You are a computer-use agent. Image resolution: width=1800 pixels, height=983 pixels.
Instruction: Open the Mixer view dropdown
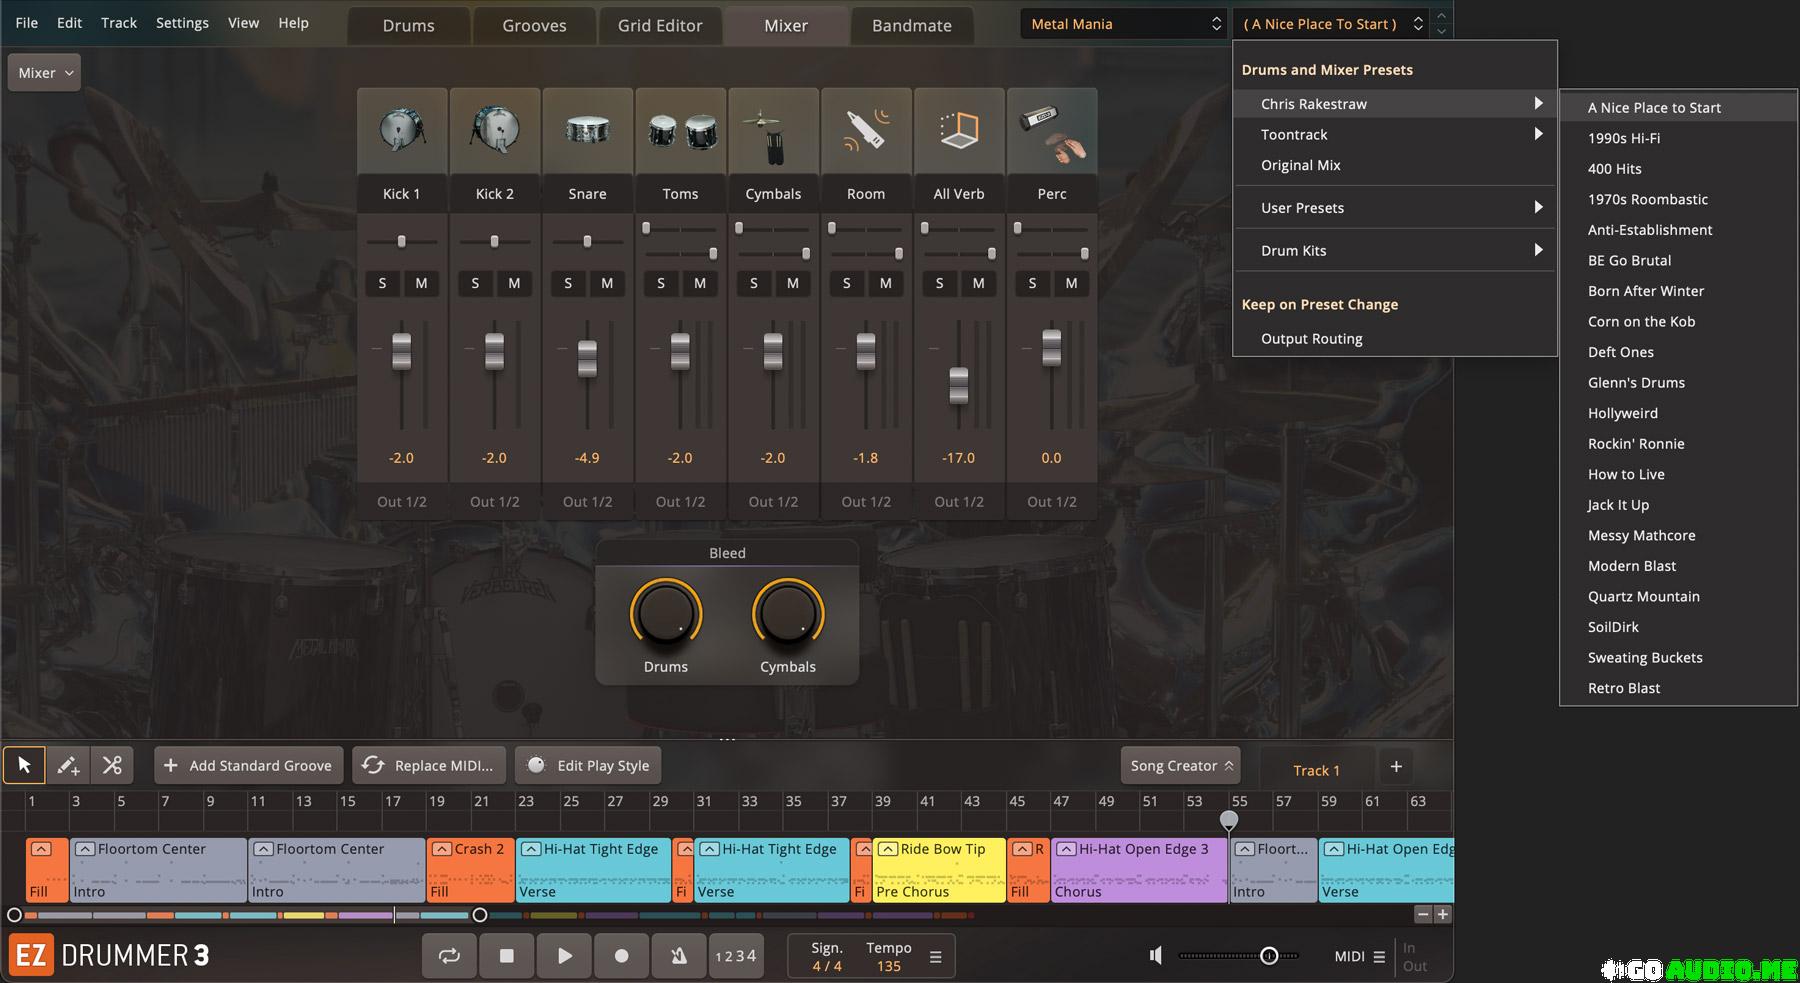click(44, 73)
